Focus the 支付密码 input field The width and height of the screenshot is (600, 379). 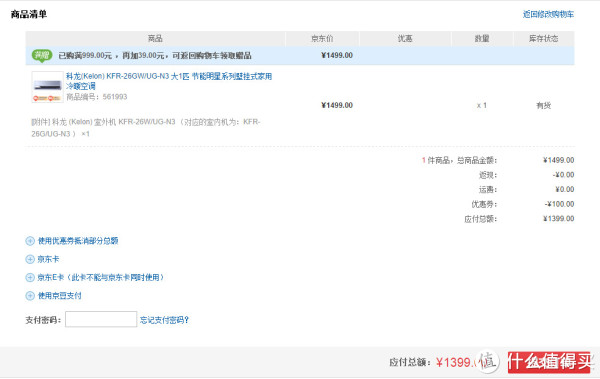[x=101, y=319]
